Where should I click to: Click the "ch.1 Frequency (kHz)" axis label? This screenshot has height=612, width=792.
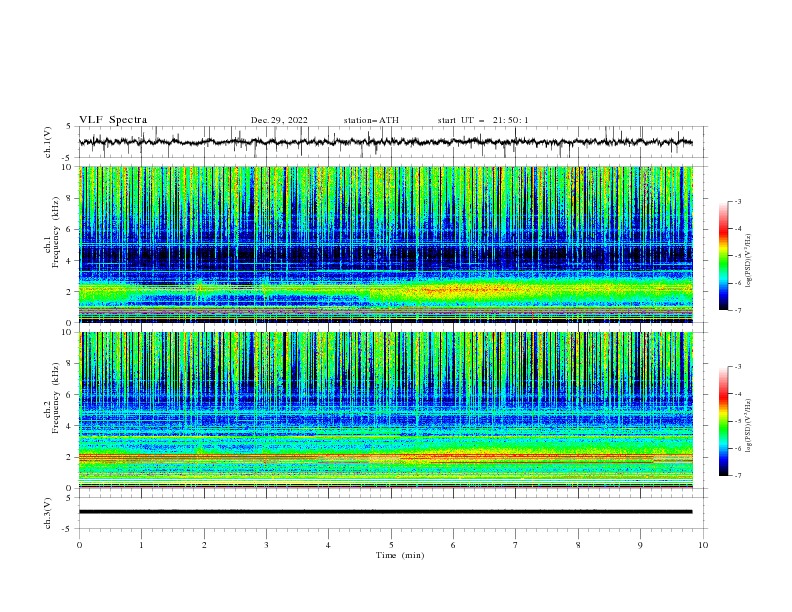(52, 232)
